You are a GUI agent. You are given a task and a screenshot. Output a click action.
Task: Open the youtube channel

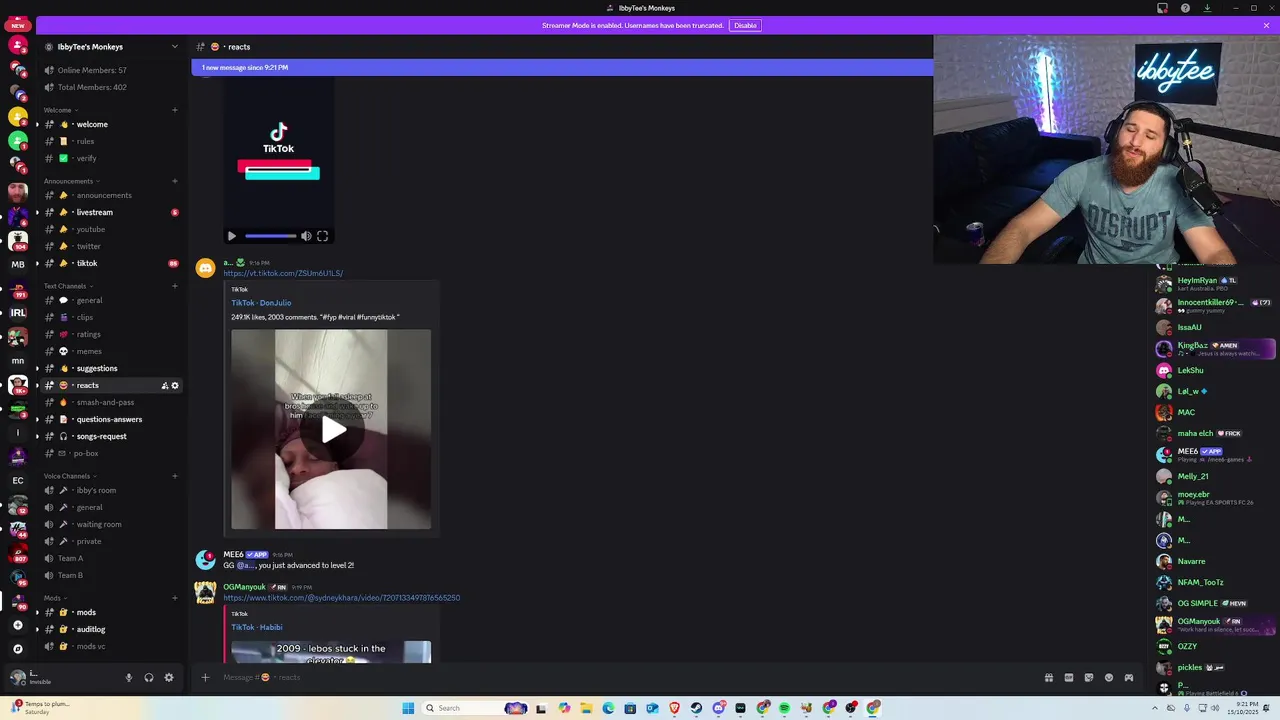pyautogui.click(x=110, y=229)
